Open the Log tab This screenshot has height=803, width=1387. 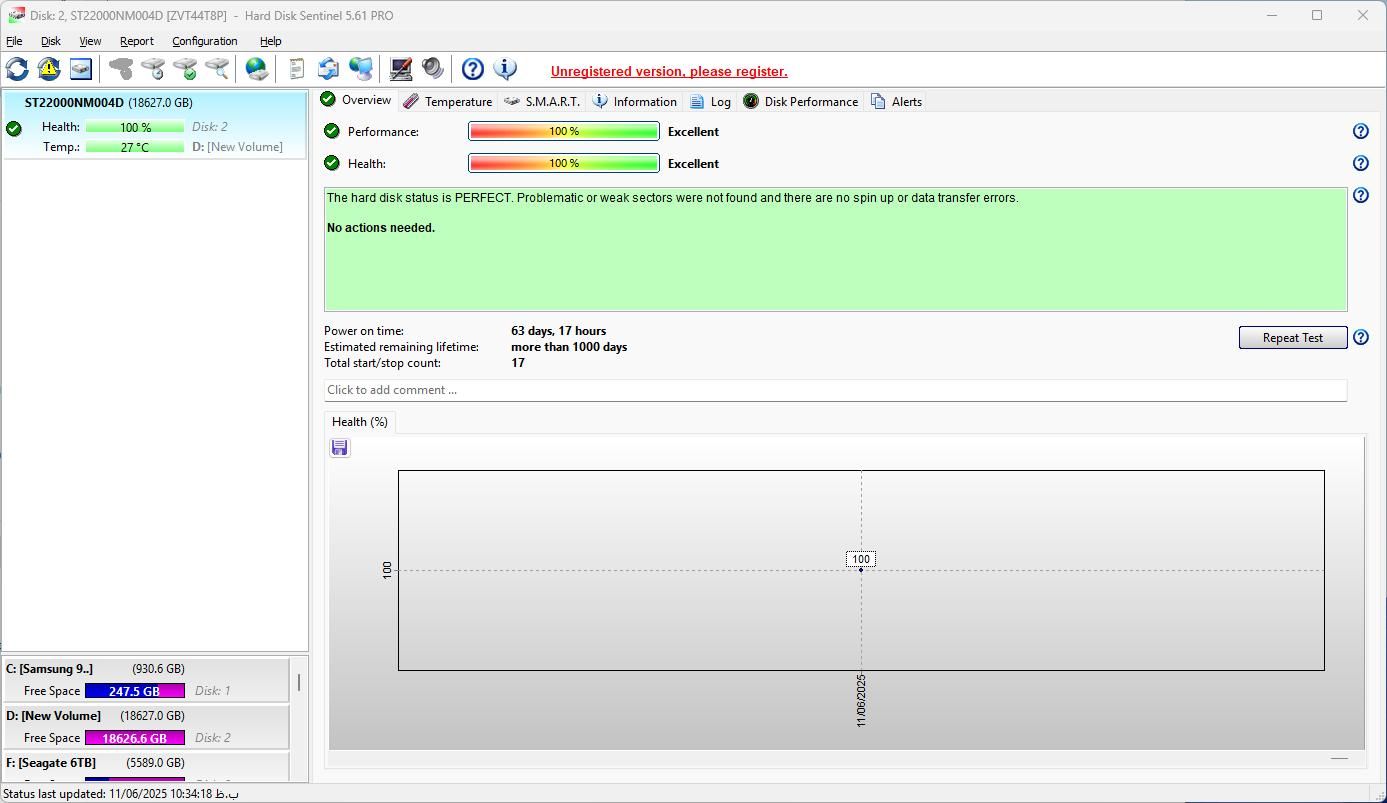coord(711,101)
